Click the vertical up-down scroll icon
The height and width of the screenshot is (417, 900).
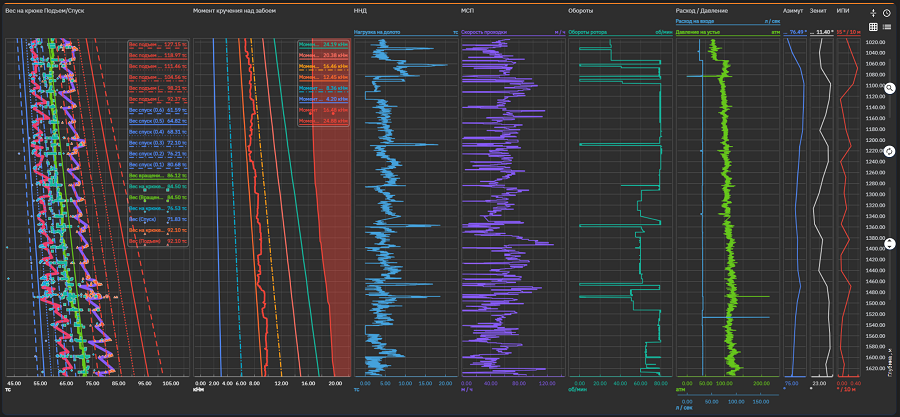[x=889, y=244]
